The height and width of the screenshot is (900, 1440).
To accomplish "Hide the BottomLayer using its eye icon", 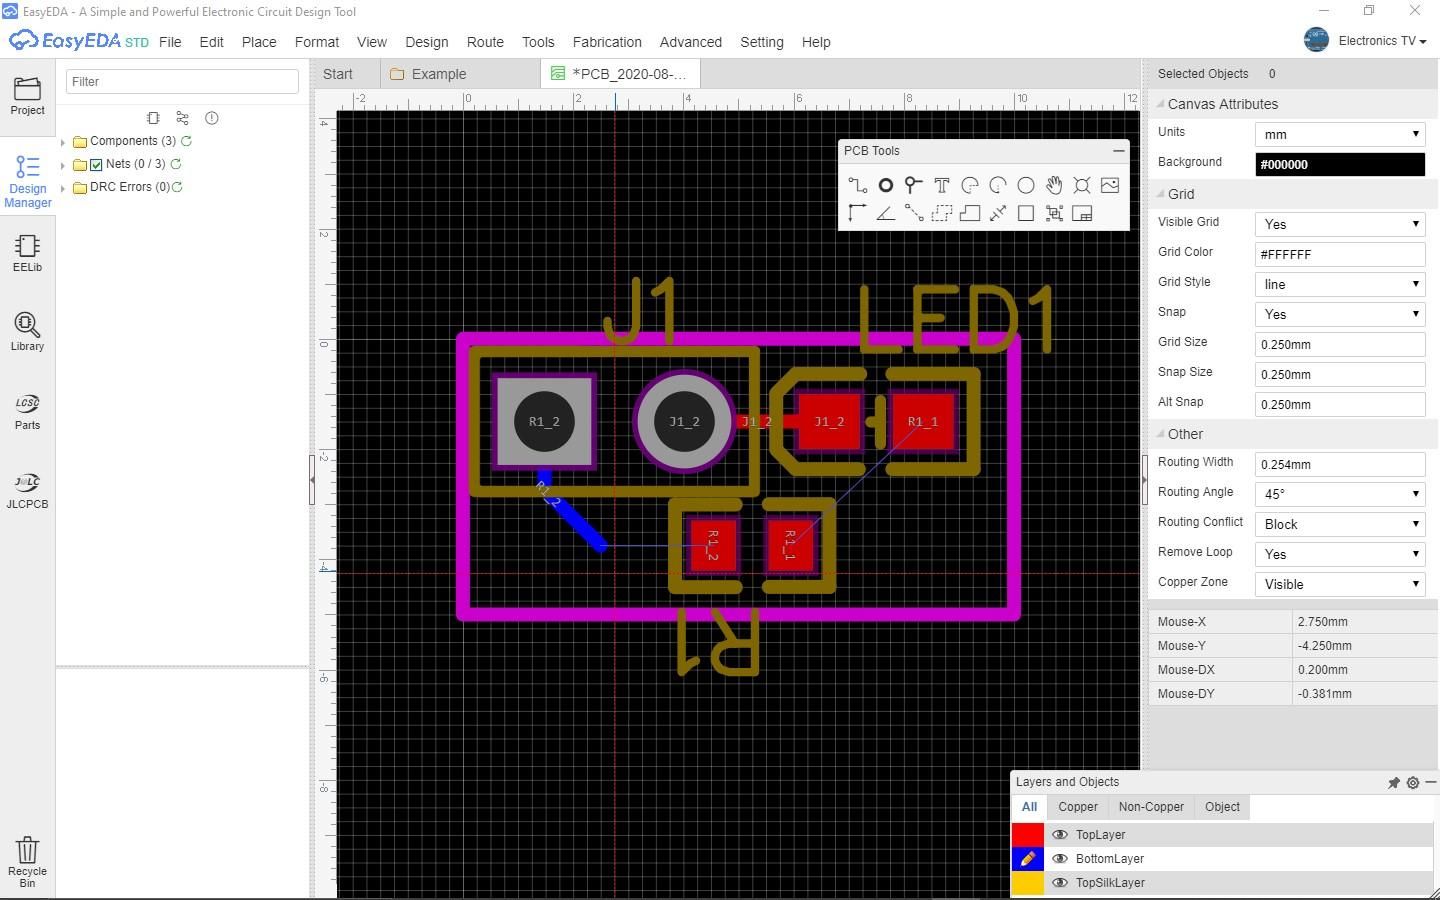I will click(x=1059, y=858).
